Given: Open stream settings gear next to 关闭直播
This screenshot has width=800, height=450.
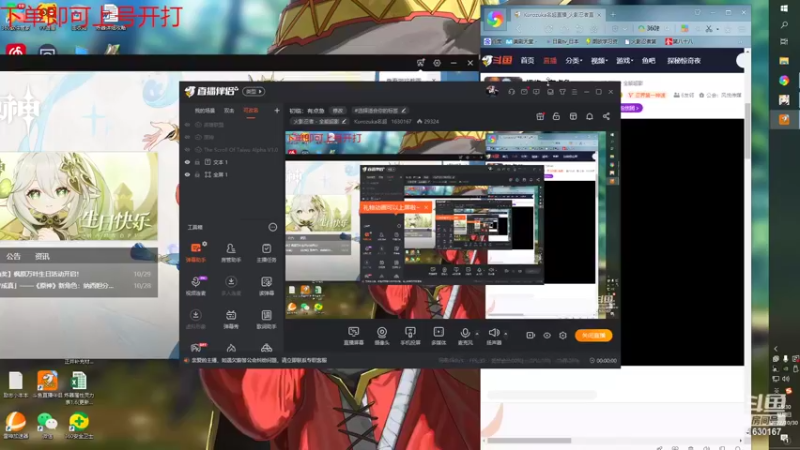Looking at the screenshot, I should click(563, 335).
